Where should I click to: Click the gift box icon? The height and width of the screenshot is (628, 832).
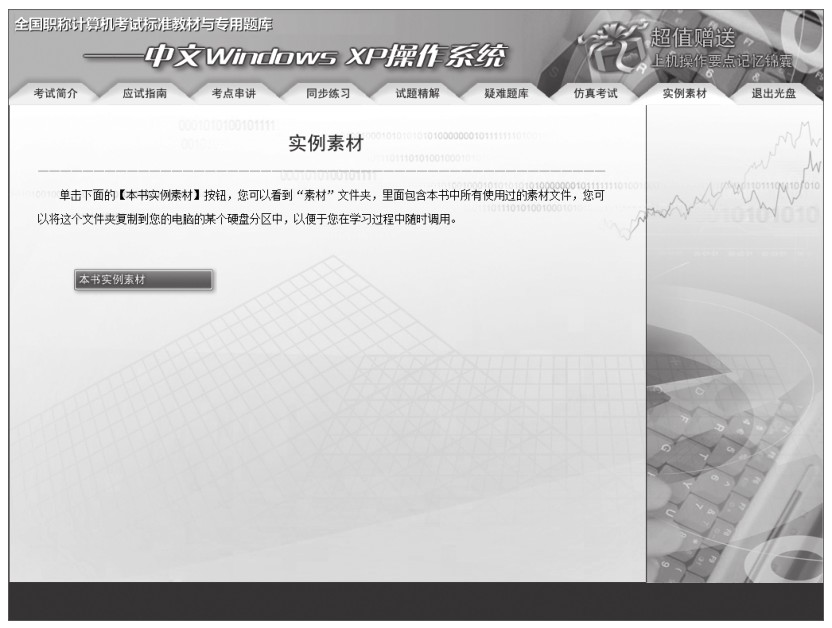[613, 46]
